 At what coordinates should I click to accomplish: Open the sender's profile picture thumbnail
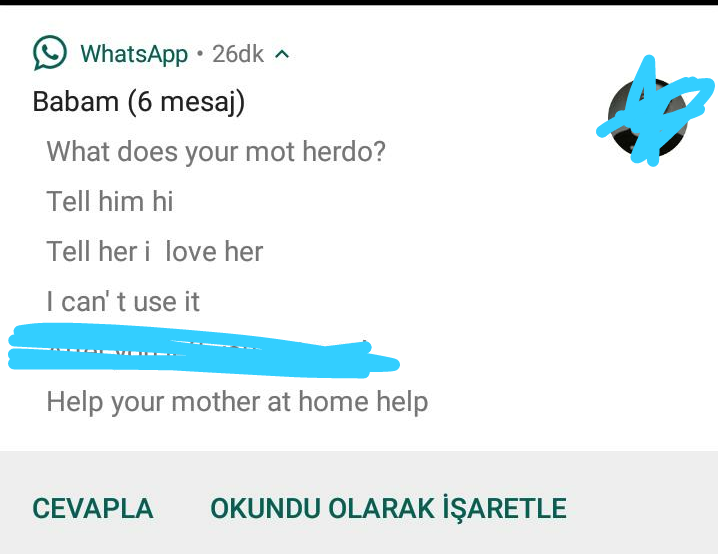click(x=647, y=117)
